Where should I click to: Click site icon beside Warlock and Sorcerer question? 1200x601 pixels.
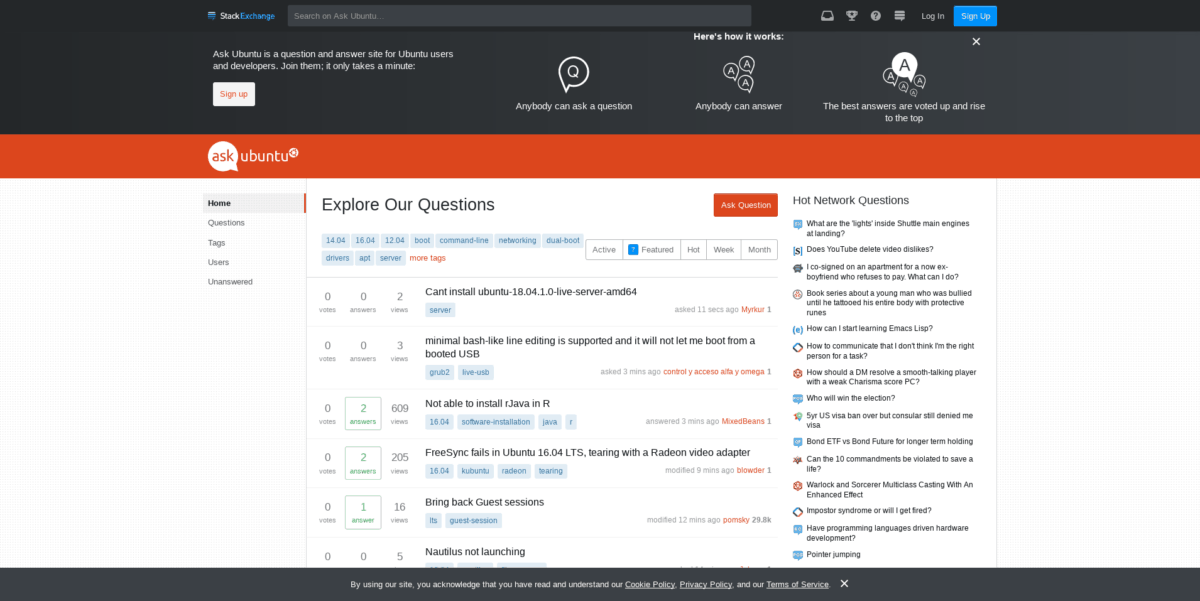797,486
